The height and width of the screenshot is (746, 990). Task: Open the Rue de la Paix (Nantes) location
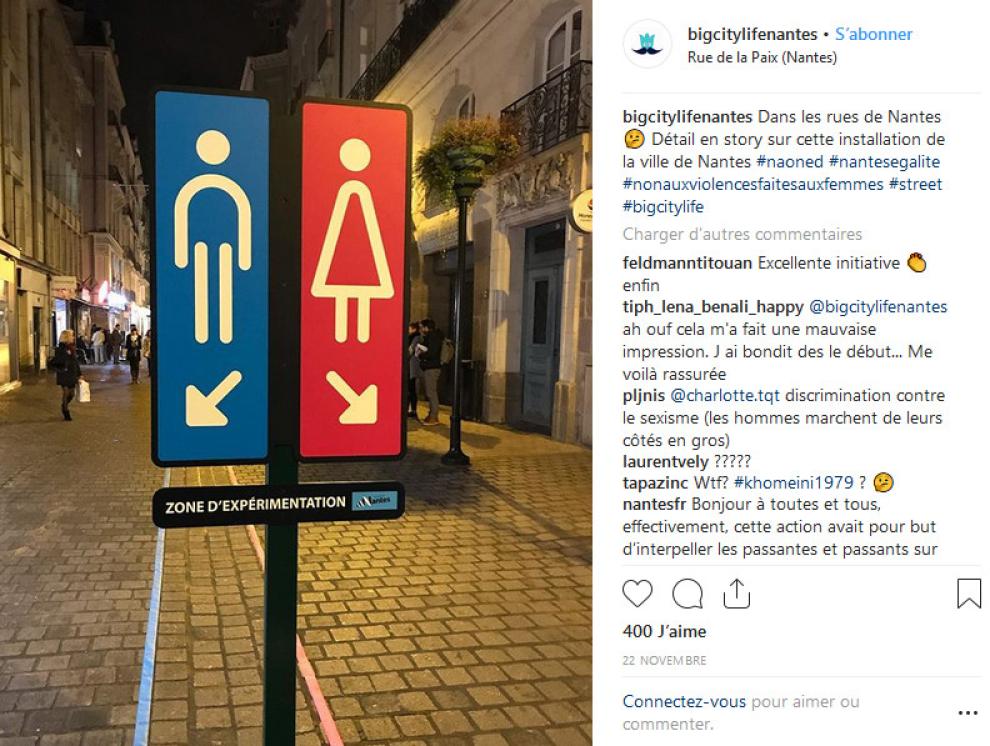[x=762, y=57]
